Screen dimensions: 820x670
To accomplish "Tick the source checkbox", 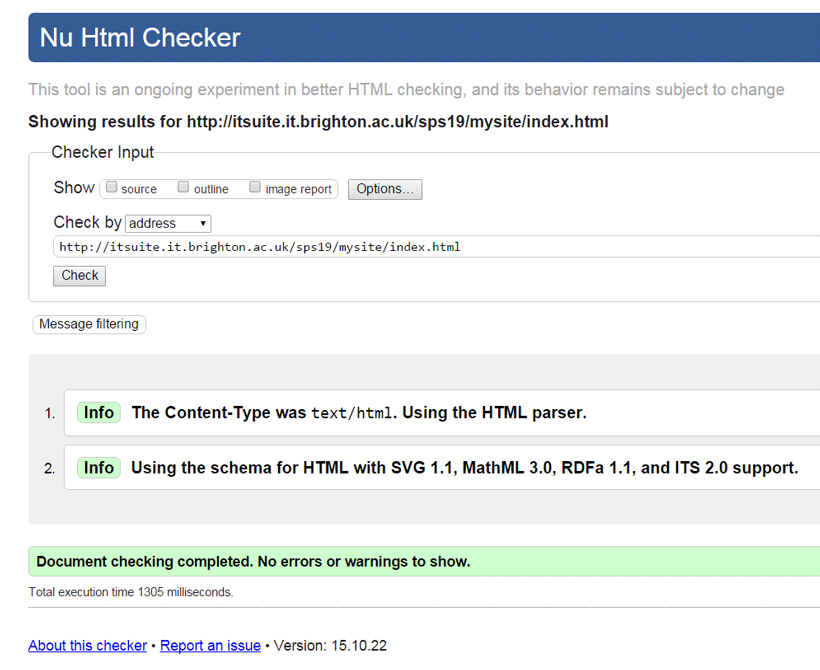I will pos(111,187).
